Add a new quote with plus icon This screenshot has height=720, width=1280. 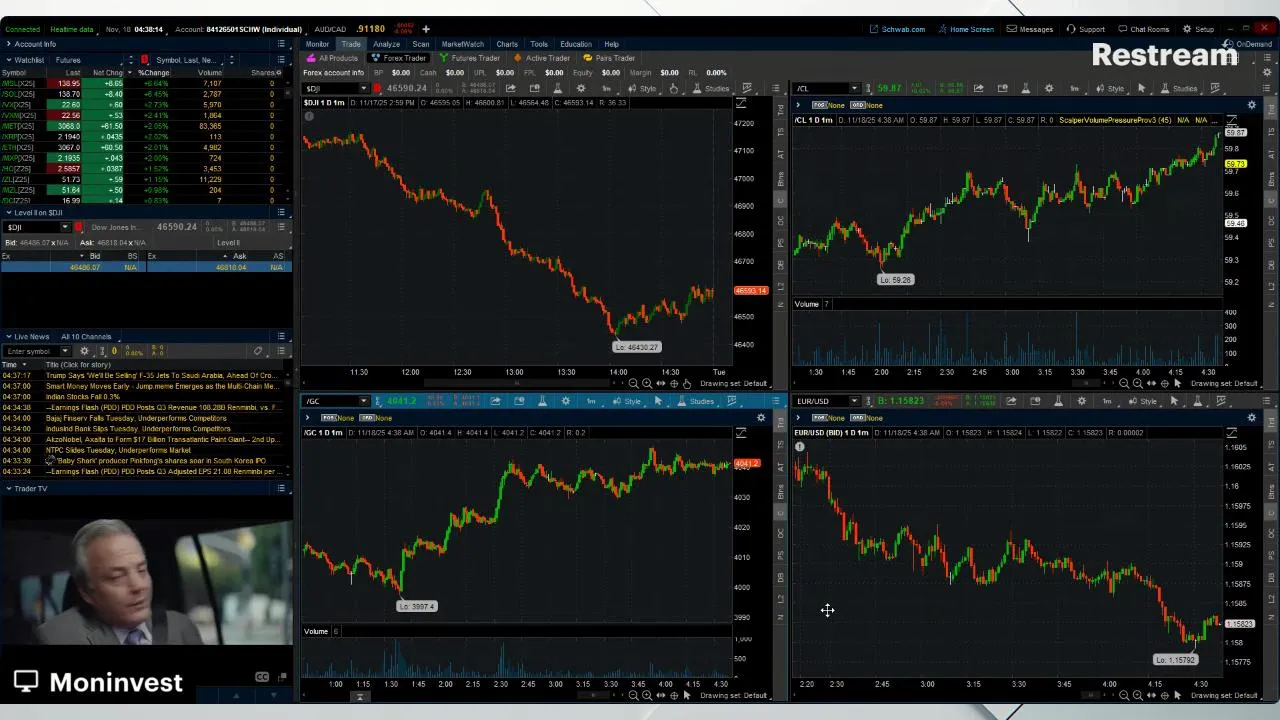(426, 29)
